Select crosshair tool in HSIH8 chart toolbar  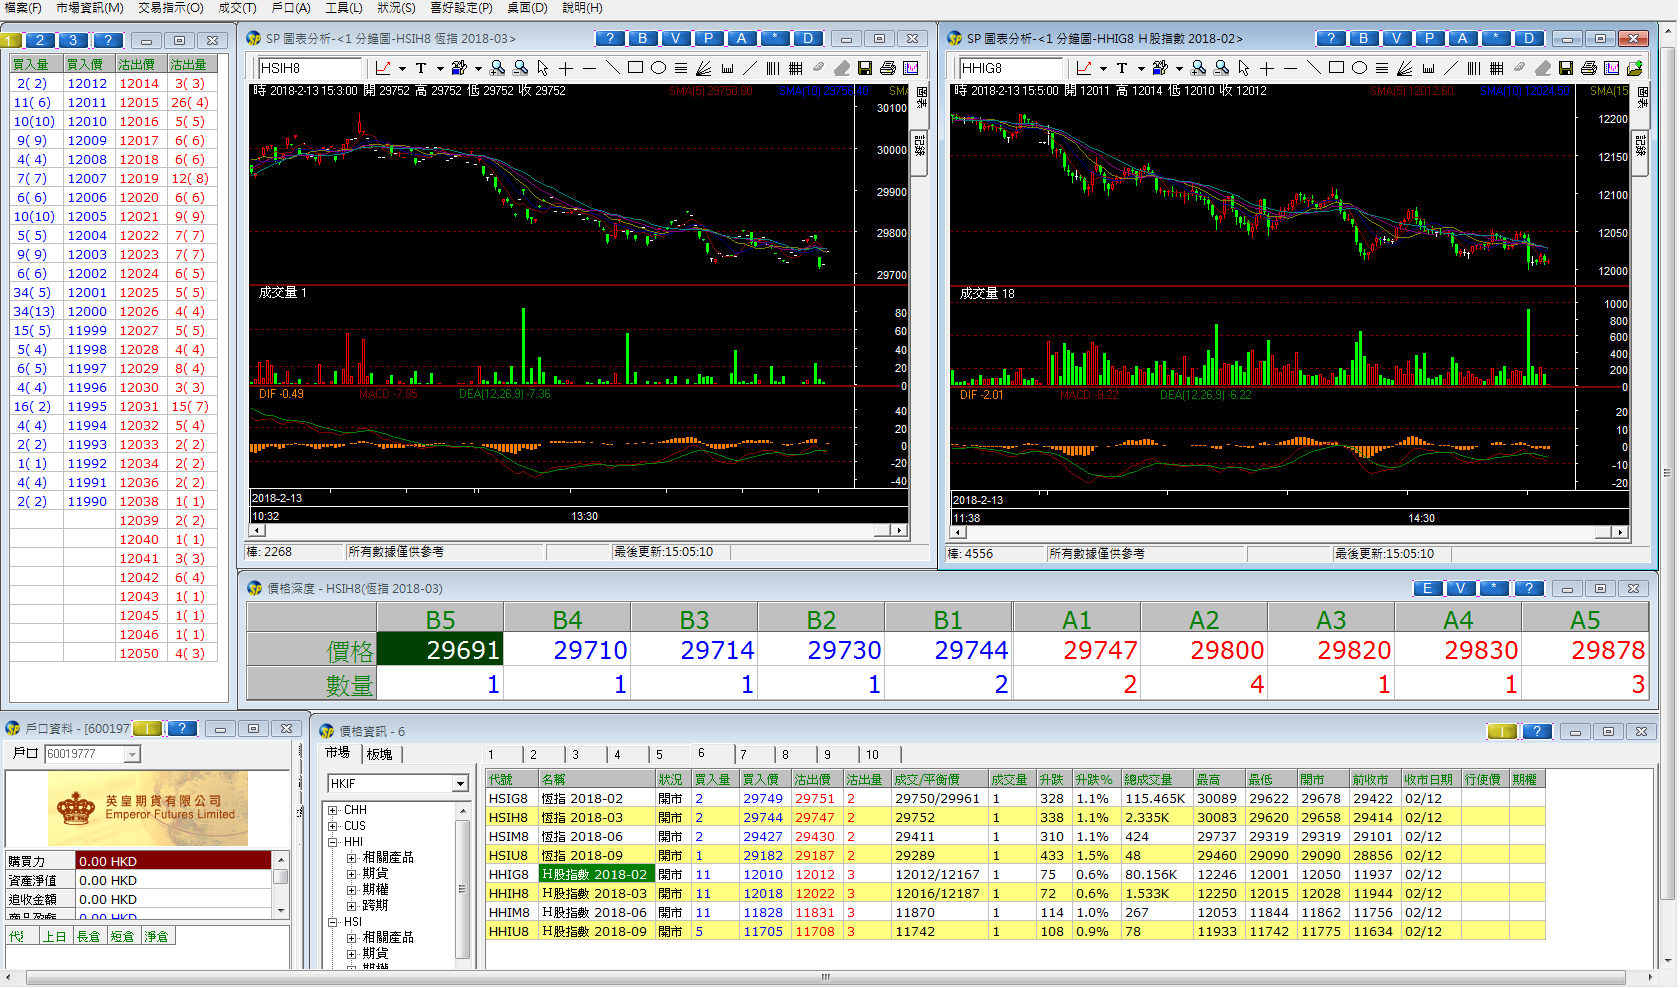tap(566, 68)
